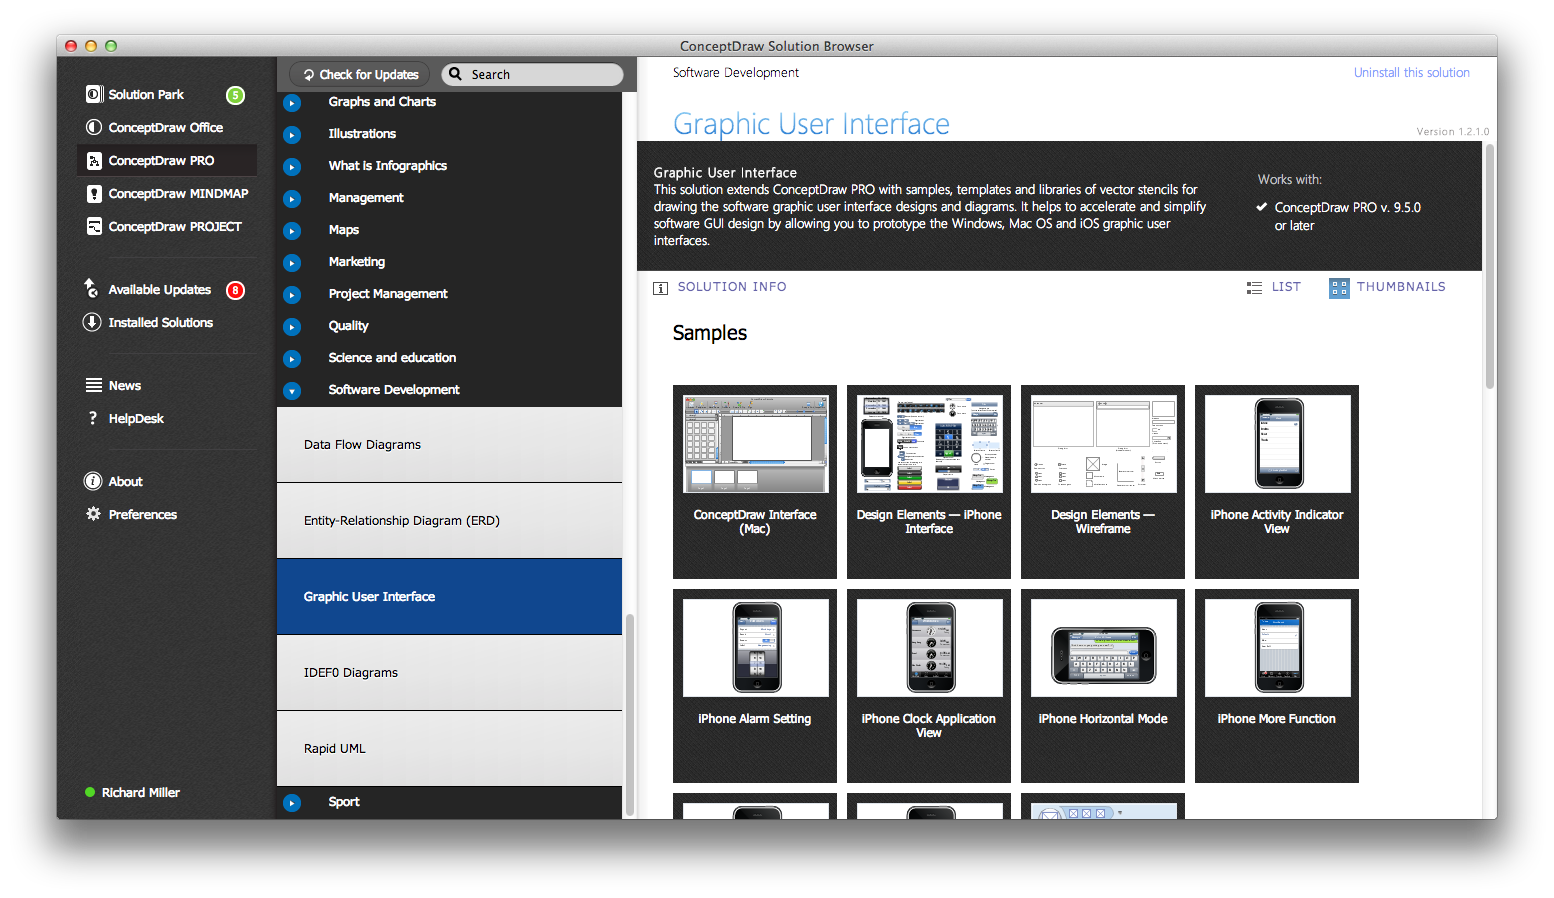
Task: Expand the Graphs and Charts category
Action: click(292, 103)
